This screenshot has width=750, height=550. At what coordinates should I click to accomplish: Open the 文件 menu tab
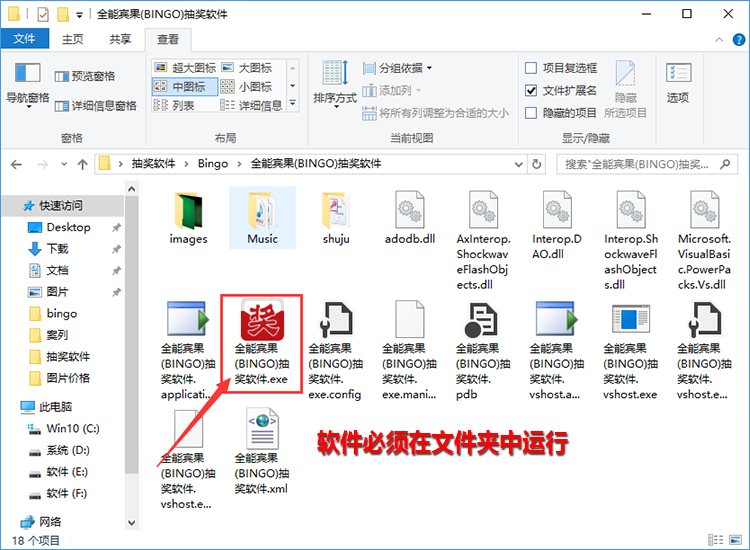pyautogui.click(x=26, y=39)
